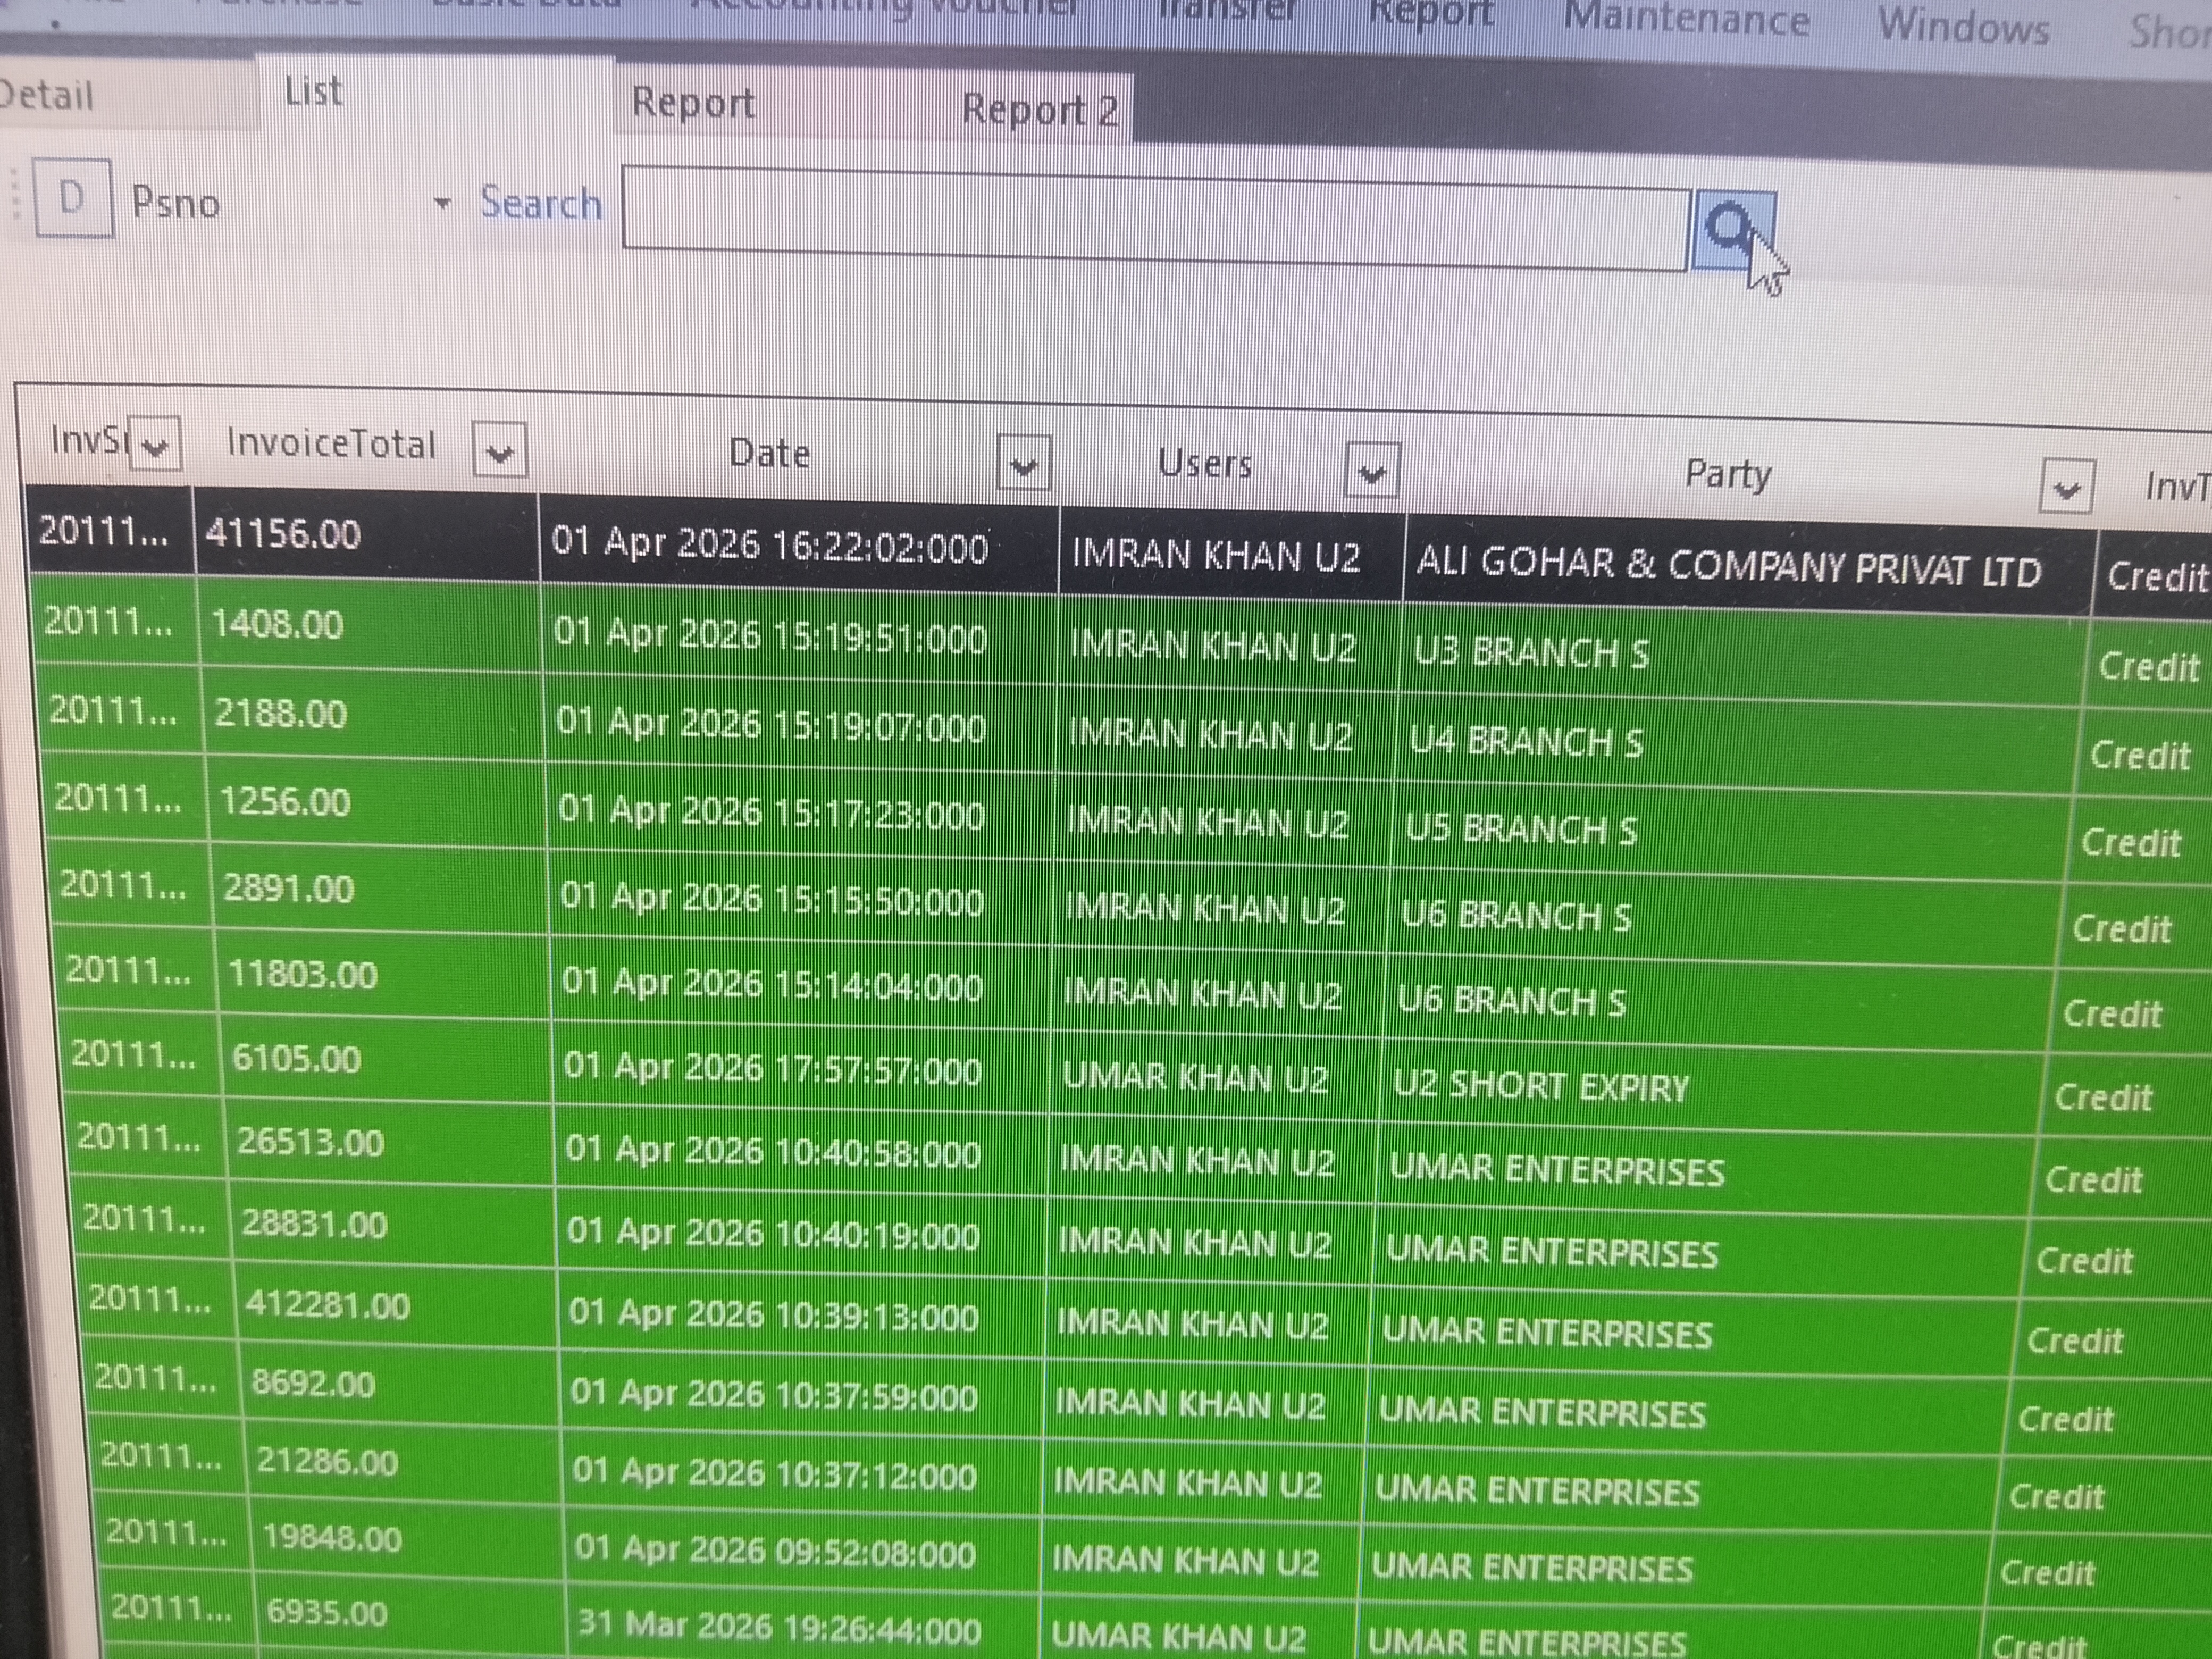Image resolution: width=2212 pixels, height=1659 pixels.
Task: Select UMAR KHAN U2 in 6105.00 row
Action: pyautogui.click(x=1216, y=1078)
